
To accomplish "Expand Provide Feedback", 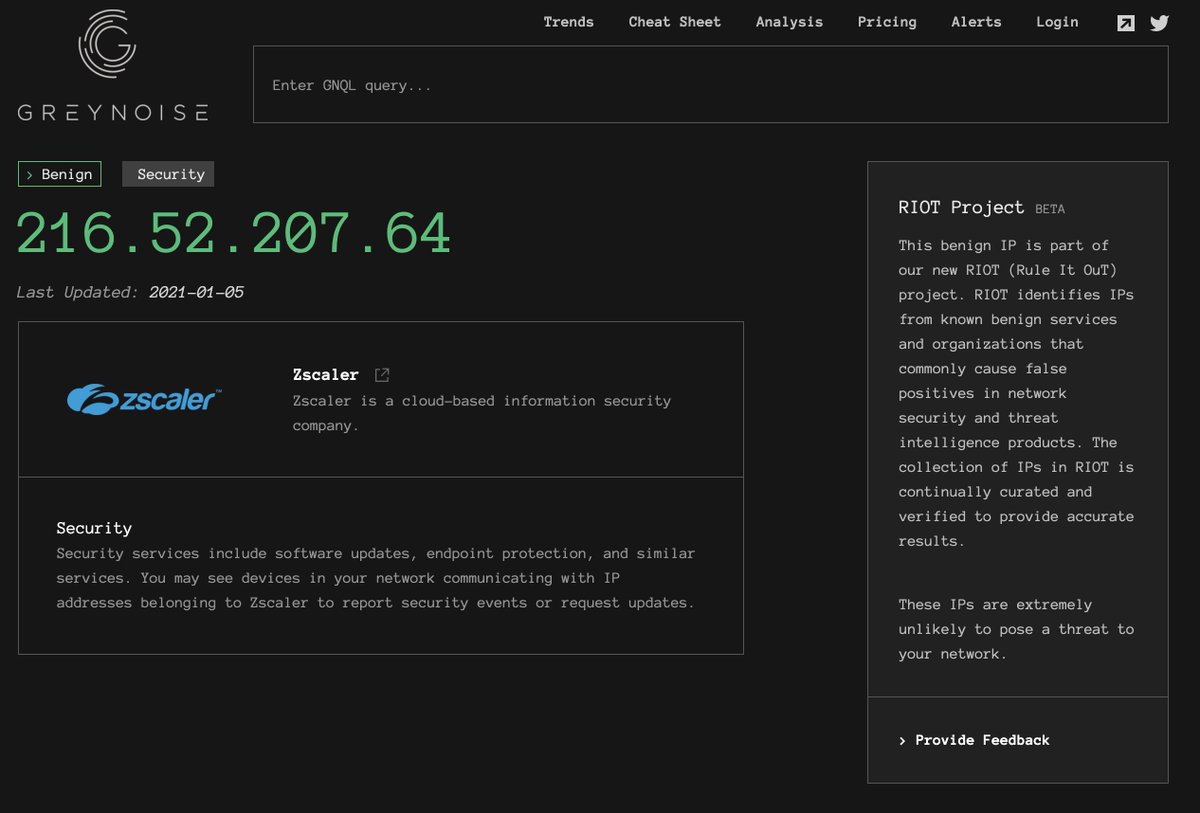I will 974,740.
